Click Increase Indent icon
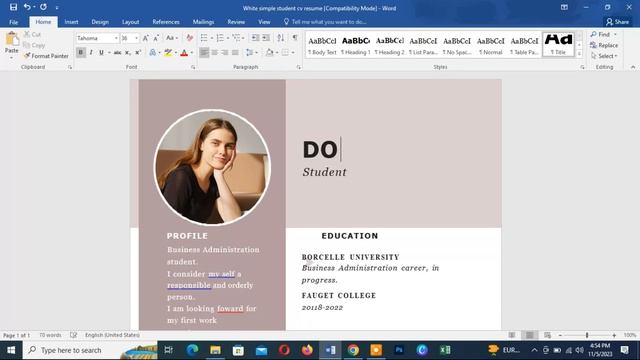 [x=266, y=38]
